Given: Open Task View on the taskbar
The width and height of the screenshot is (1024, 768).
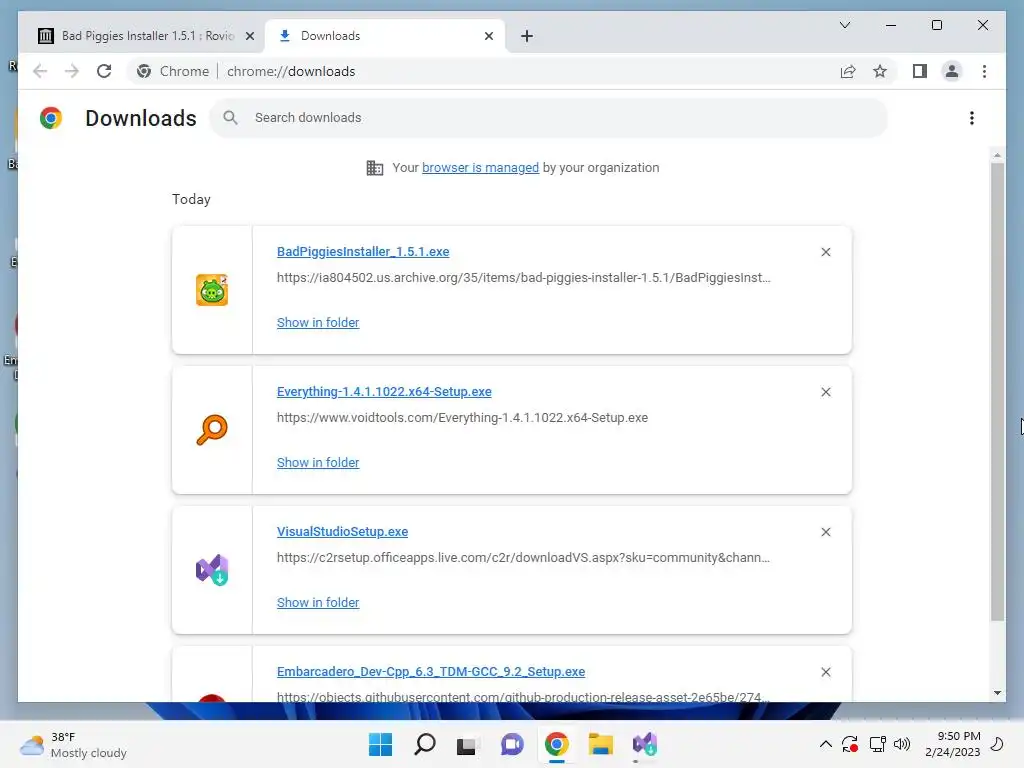Looking at the screenshot, I should coord(467,744).
